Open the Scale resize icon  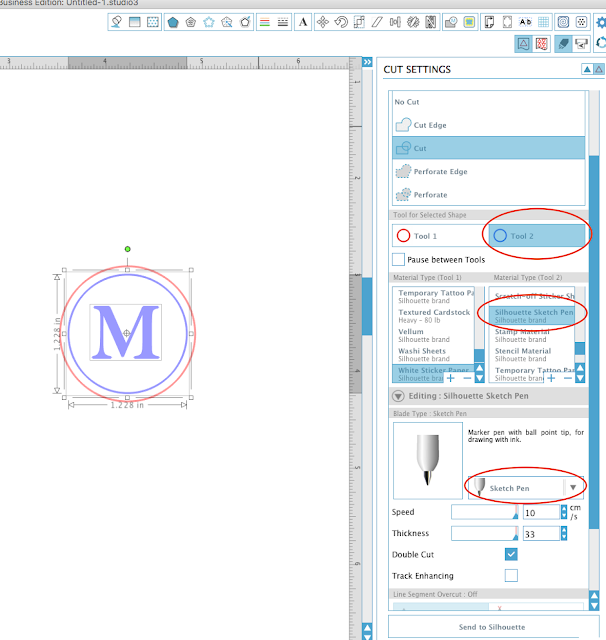pyautogui.click(x=359, y=22)
